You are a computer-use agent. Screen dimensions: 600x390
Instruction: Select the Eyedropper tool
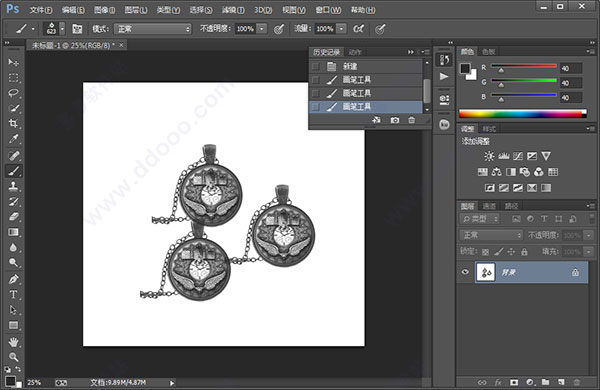click(x=13, y=139)
